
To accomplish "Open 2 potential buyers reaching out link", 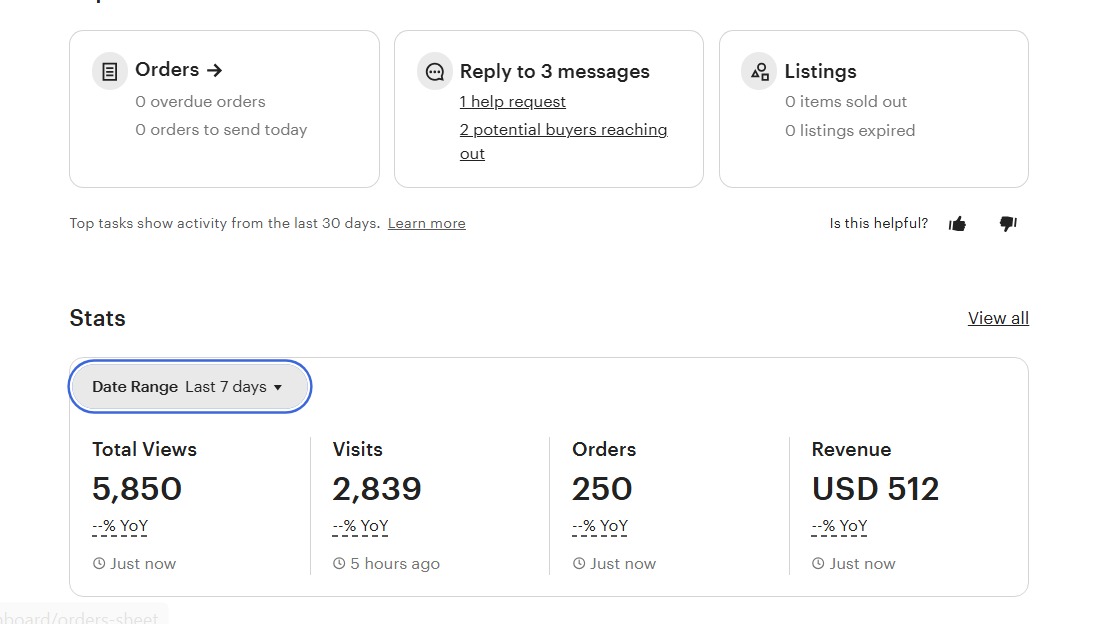I will (563, 130).
